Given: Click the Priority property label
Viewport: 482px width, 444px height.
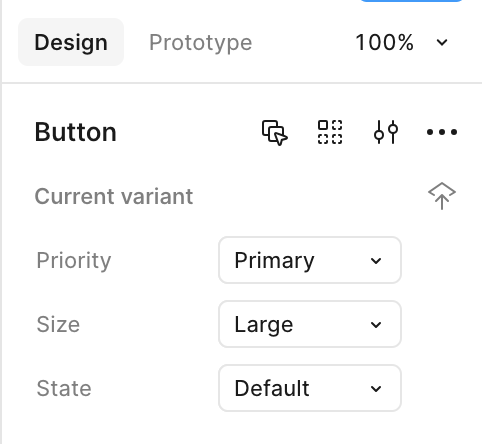Looking at the screenshot, I should click(74, 261).
